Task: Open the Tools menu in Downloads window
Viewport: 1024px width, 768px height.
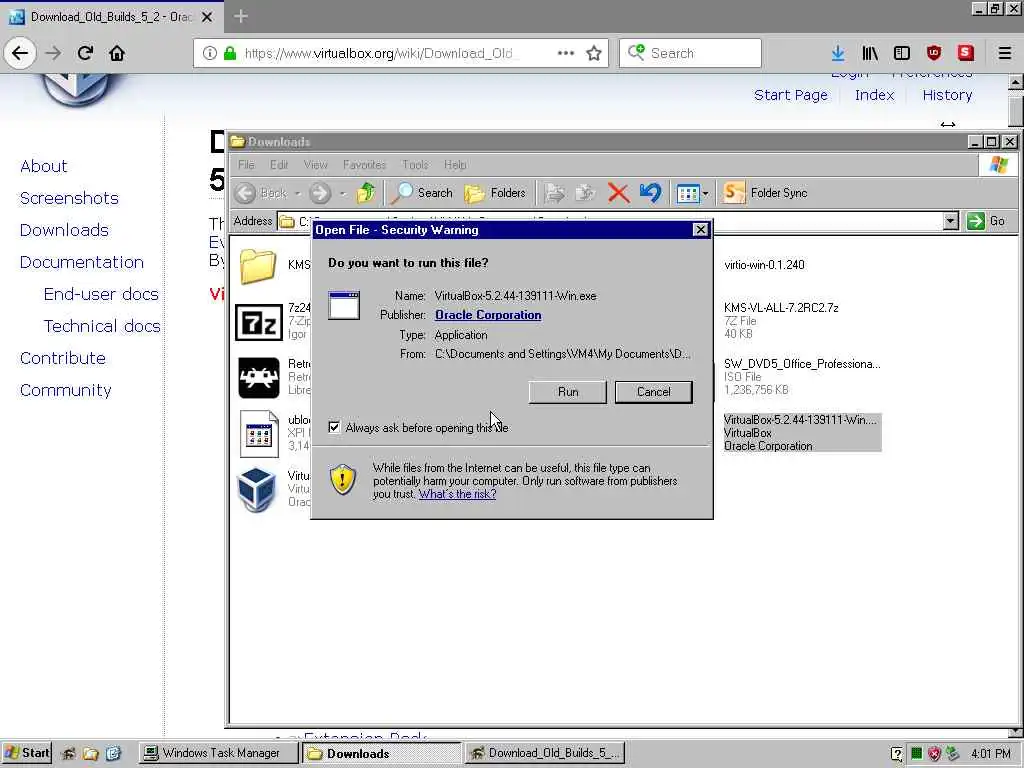Action: click(x=415, y=165)
